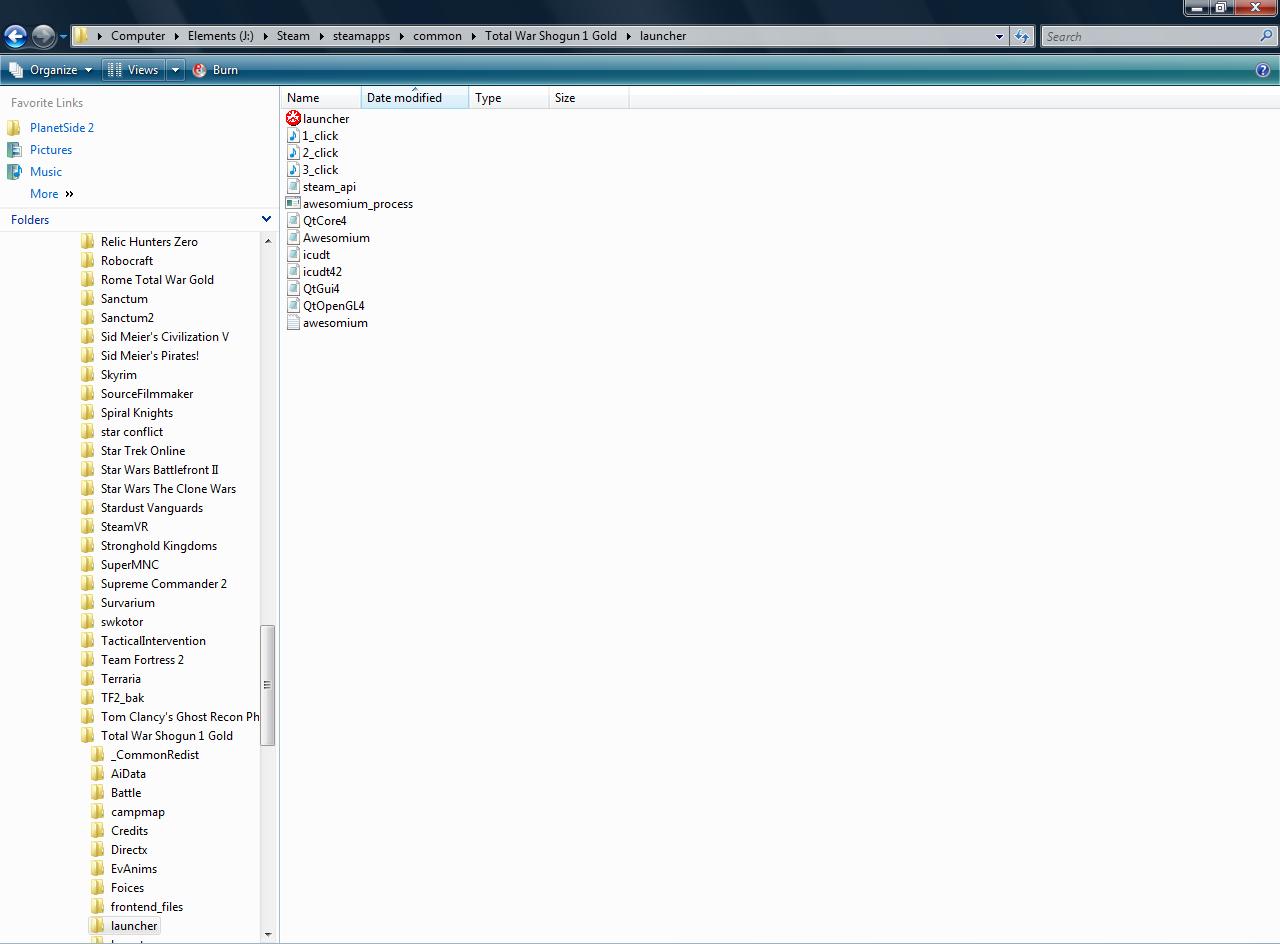Select Sid Meier's Civilization V in folder tree
The height and width of the screenshot is (944, 1280).
[165, 337]
